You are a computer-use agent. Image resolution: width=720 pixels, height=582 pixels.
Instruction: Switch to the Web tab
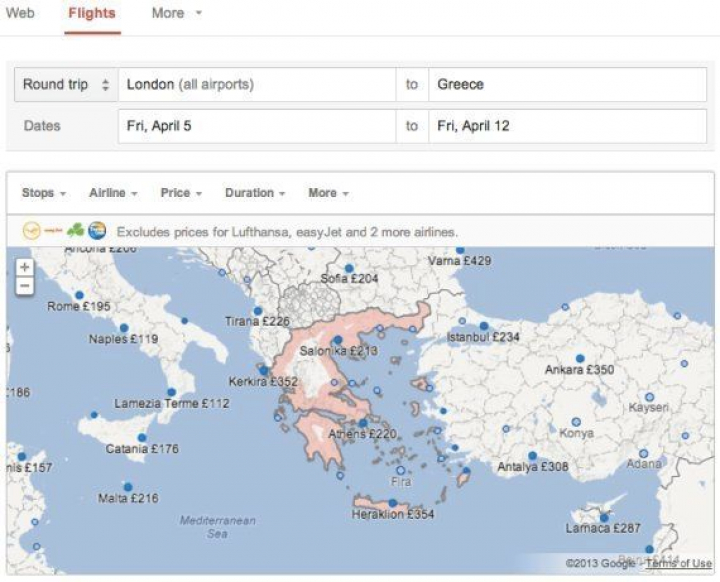click(20, 14)
